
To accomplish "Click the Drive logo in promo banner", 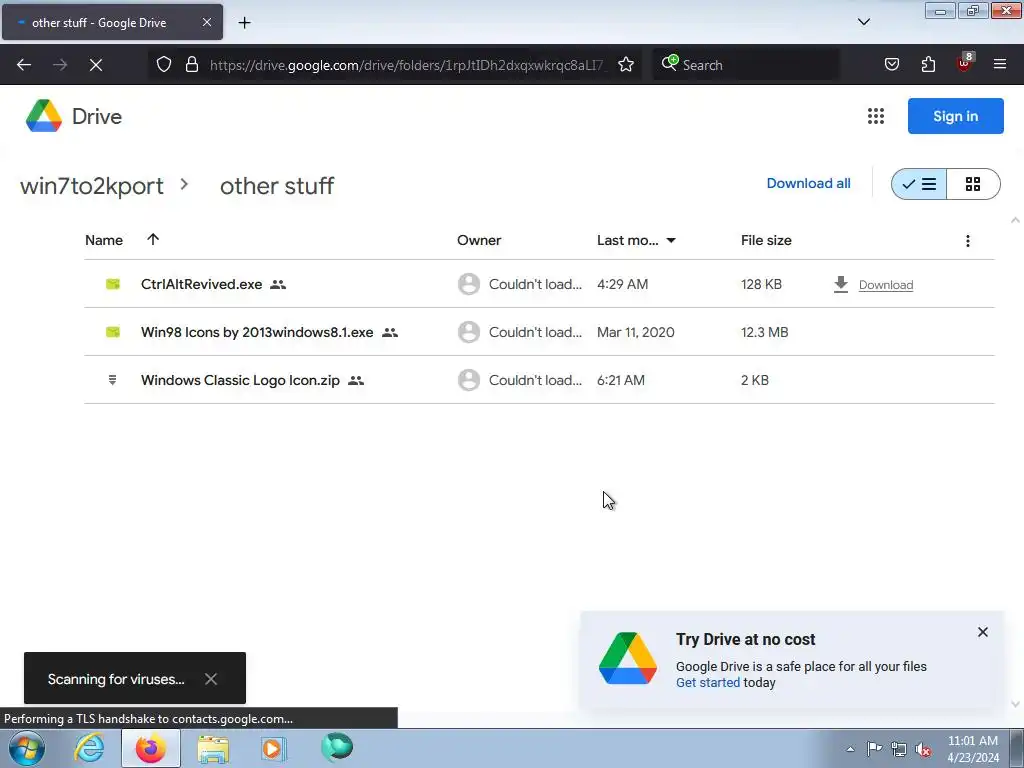I will click(x=628, y=658).
